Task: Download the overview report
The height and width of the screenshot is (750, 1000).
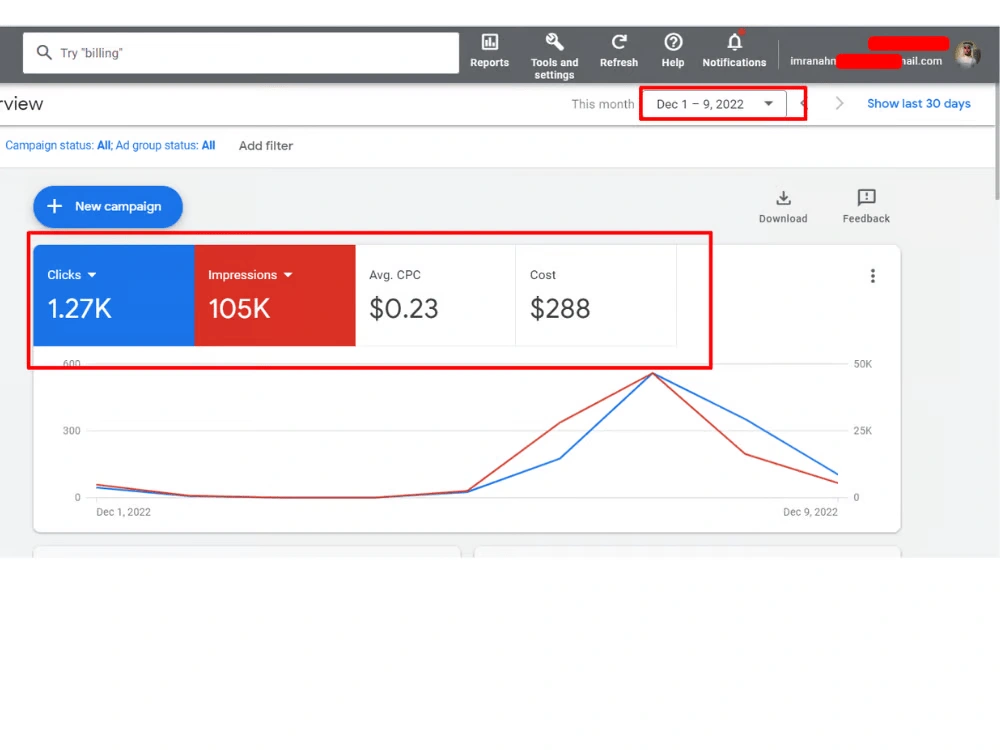Action: point(783,207)
